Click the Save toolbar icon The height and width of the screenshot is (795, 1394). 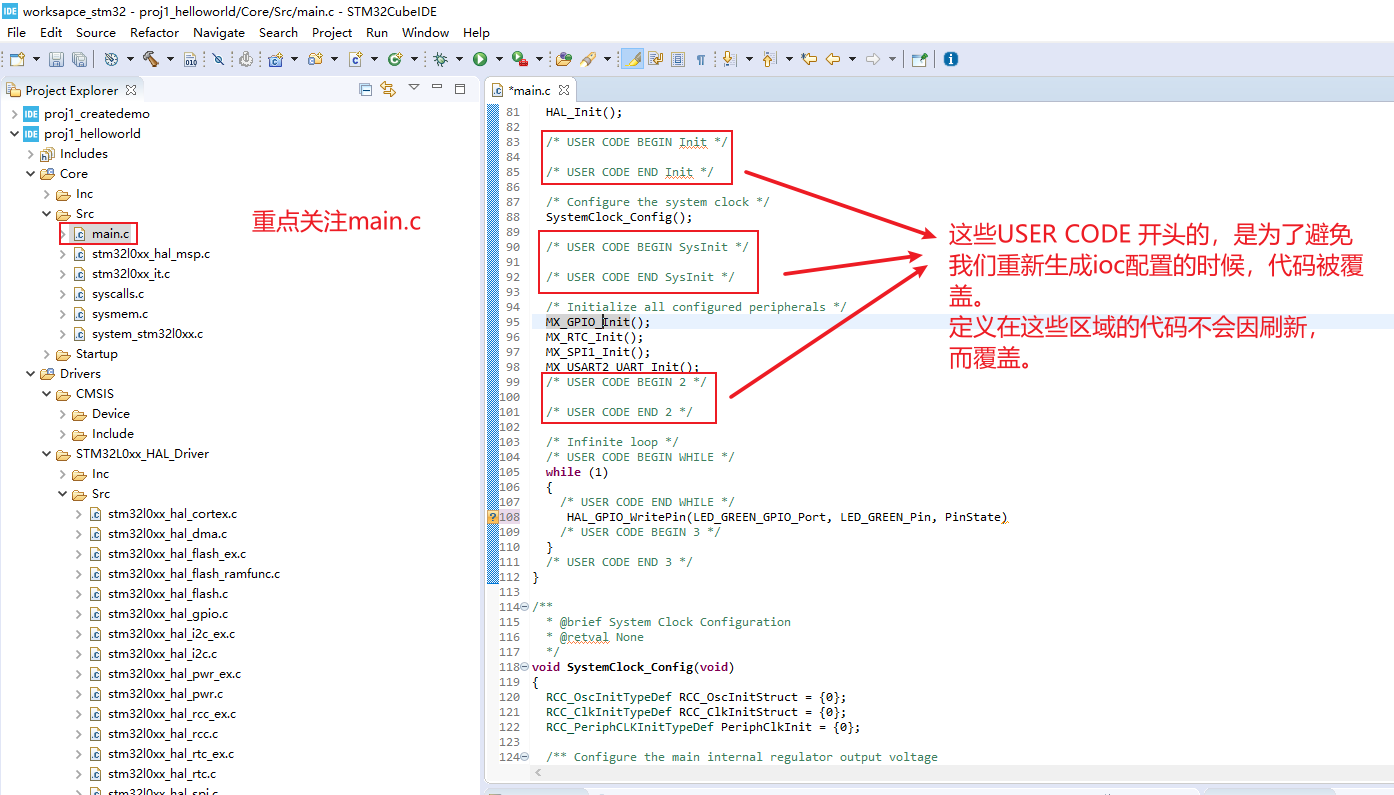(x=57, y=59)
